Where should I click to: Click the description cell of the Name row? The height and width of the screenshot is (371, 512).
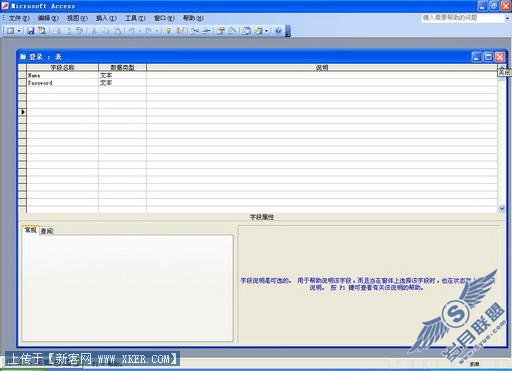click(x=322, y=75)
